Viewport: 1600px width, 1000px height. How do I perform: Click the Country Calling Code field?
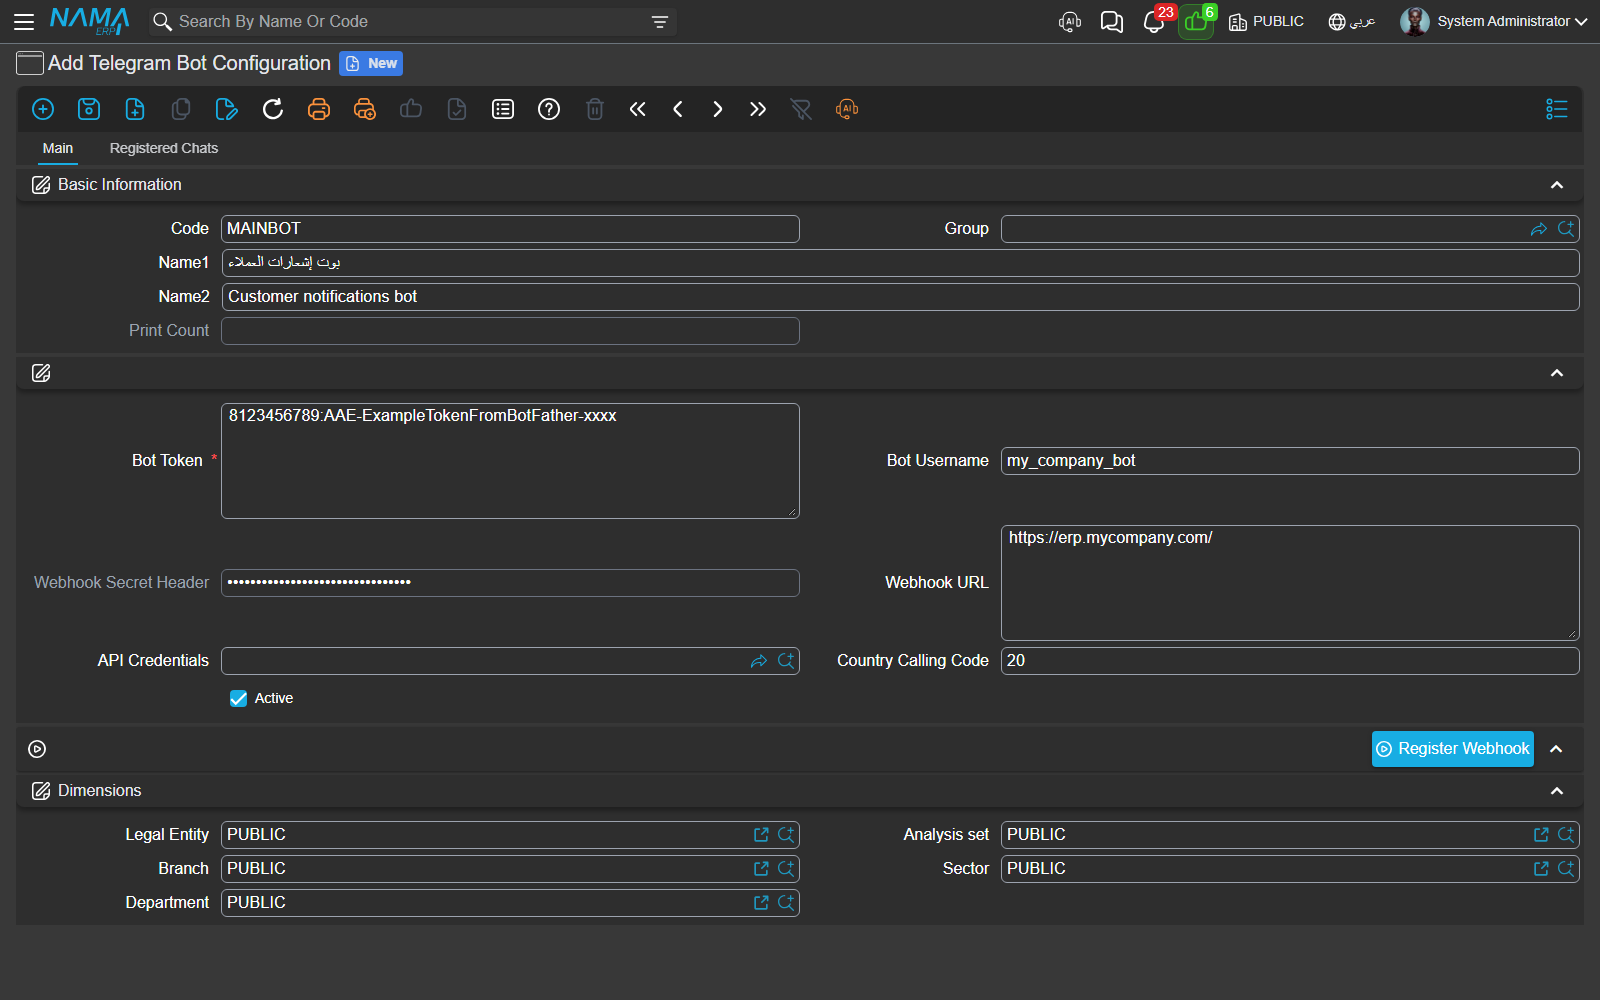pos(1290,661)
